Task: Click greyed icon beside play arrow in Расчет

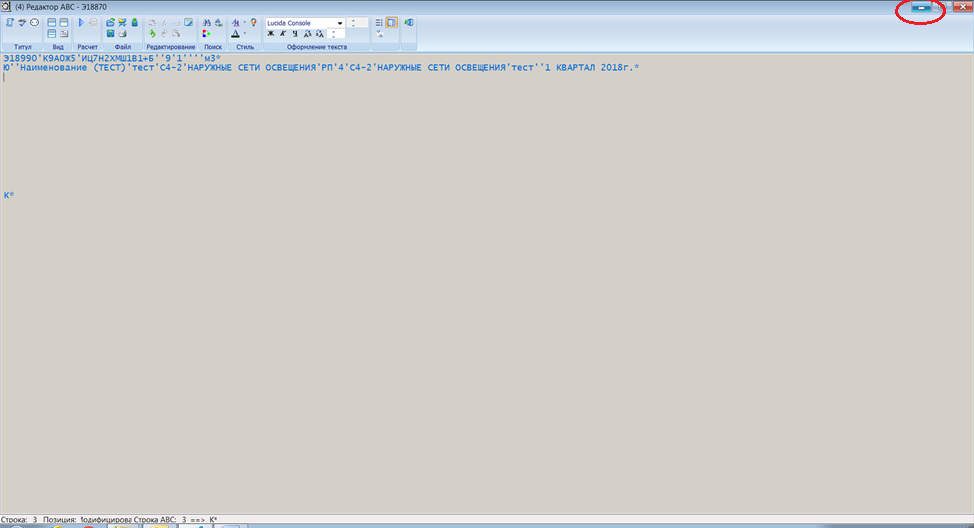Action: pos(93,22)
